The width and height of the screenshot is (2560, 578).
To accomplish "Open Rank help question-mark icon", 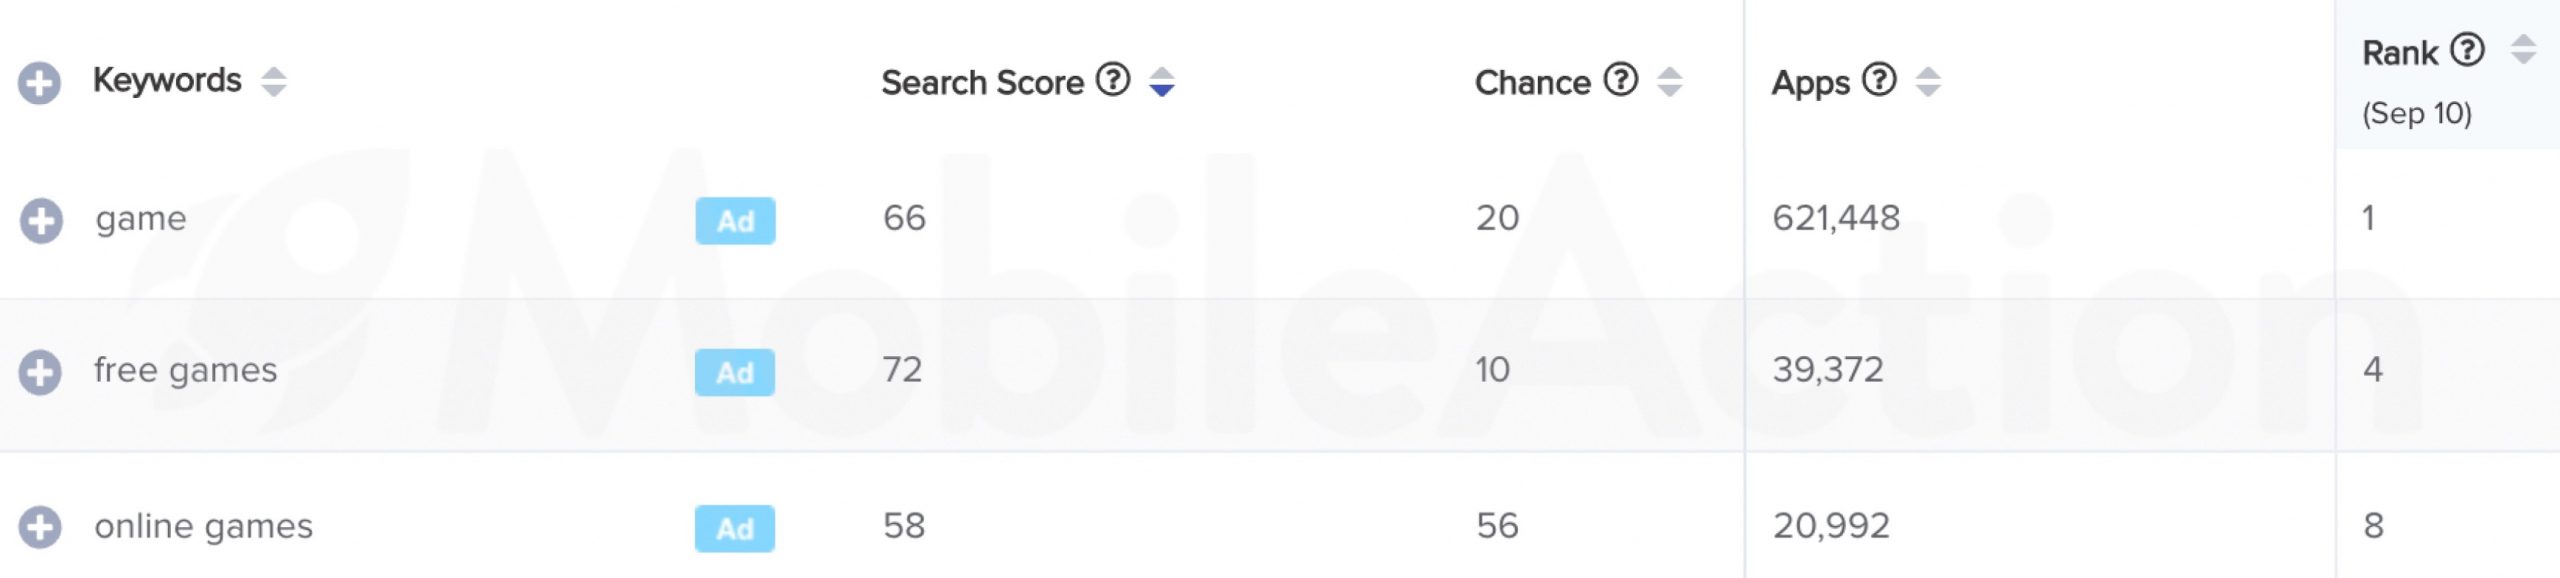I will click(x=2467, y=49).
